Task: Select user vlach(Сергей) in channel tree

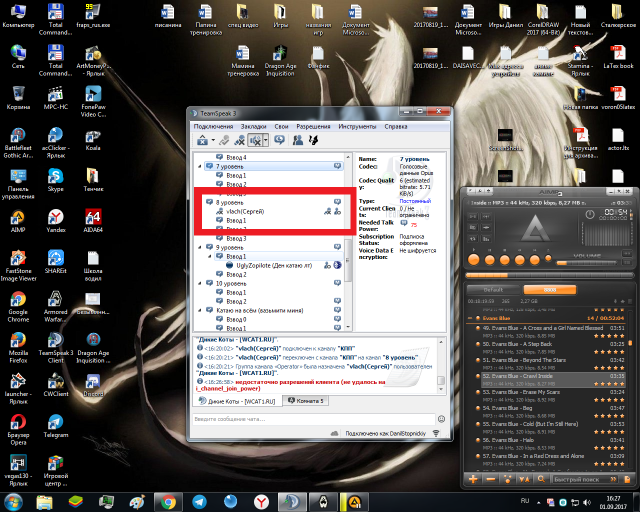Action: (x=245, y=211)
